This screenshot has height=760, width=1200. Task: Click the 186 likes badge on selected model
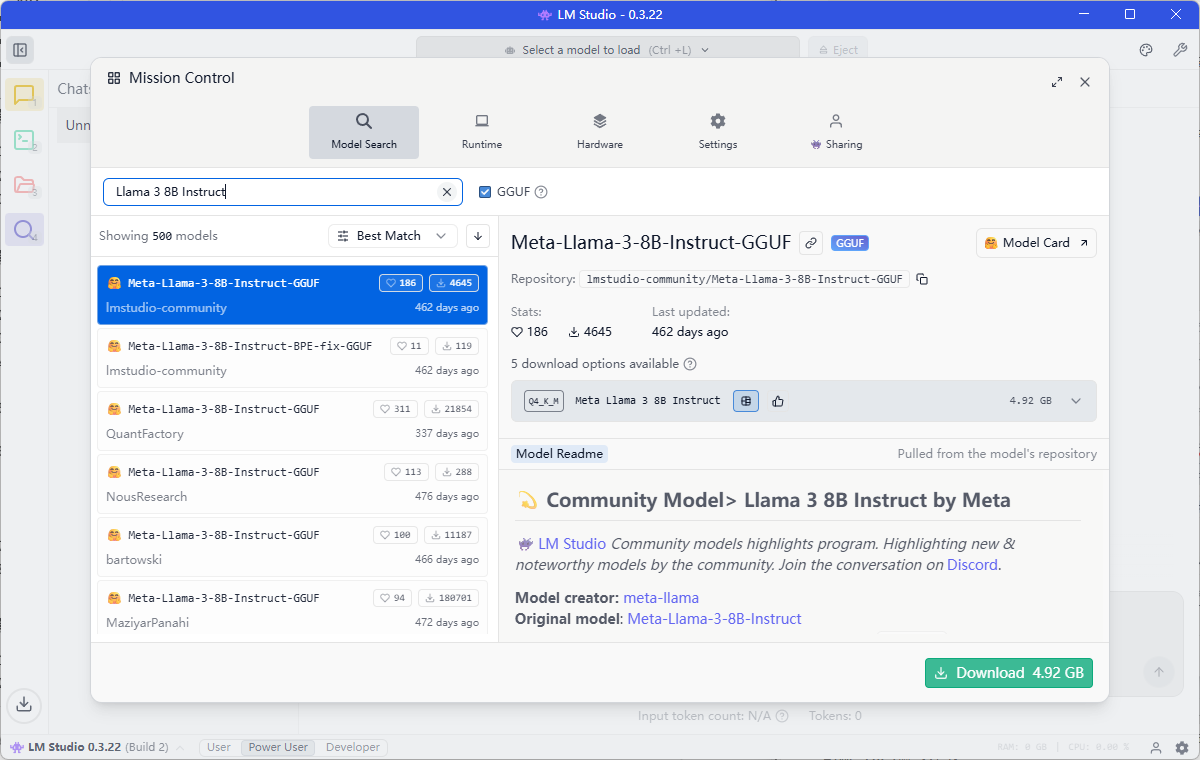pos(401,283)
